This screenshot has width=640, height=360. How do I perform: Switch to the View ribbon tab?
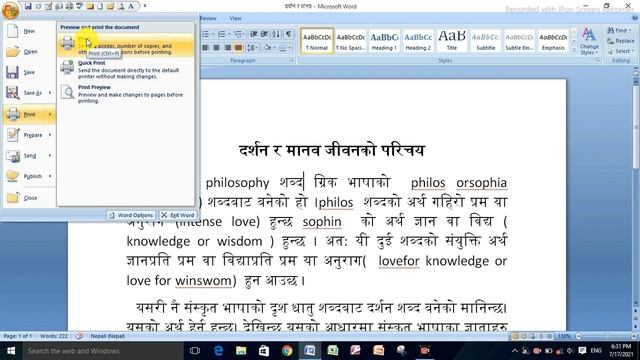pos(235,18)
